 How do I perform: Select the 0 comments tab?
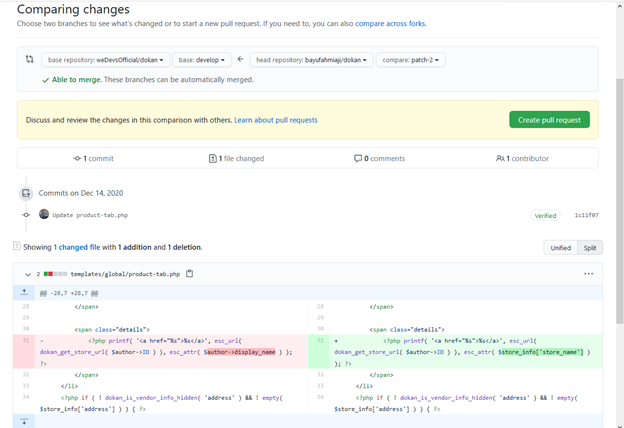coord(379,158)
